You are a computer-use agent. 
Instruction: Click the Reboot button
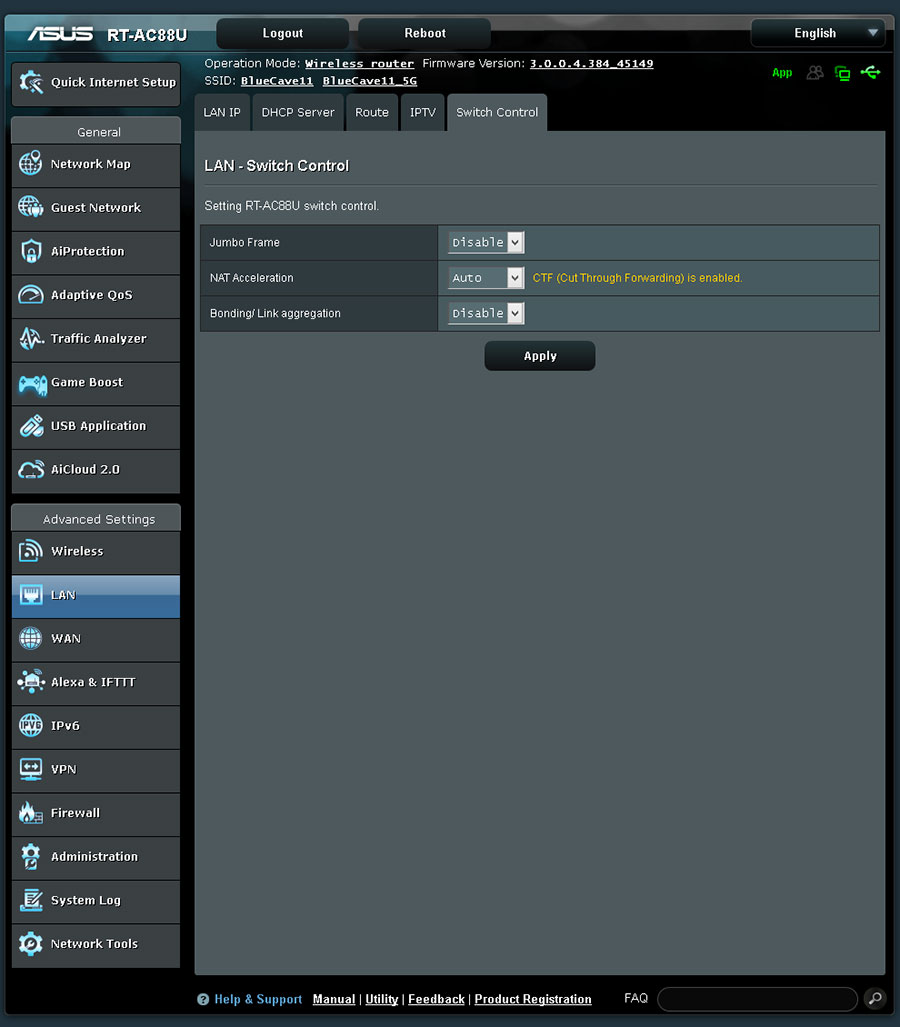coord(424,33)
